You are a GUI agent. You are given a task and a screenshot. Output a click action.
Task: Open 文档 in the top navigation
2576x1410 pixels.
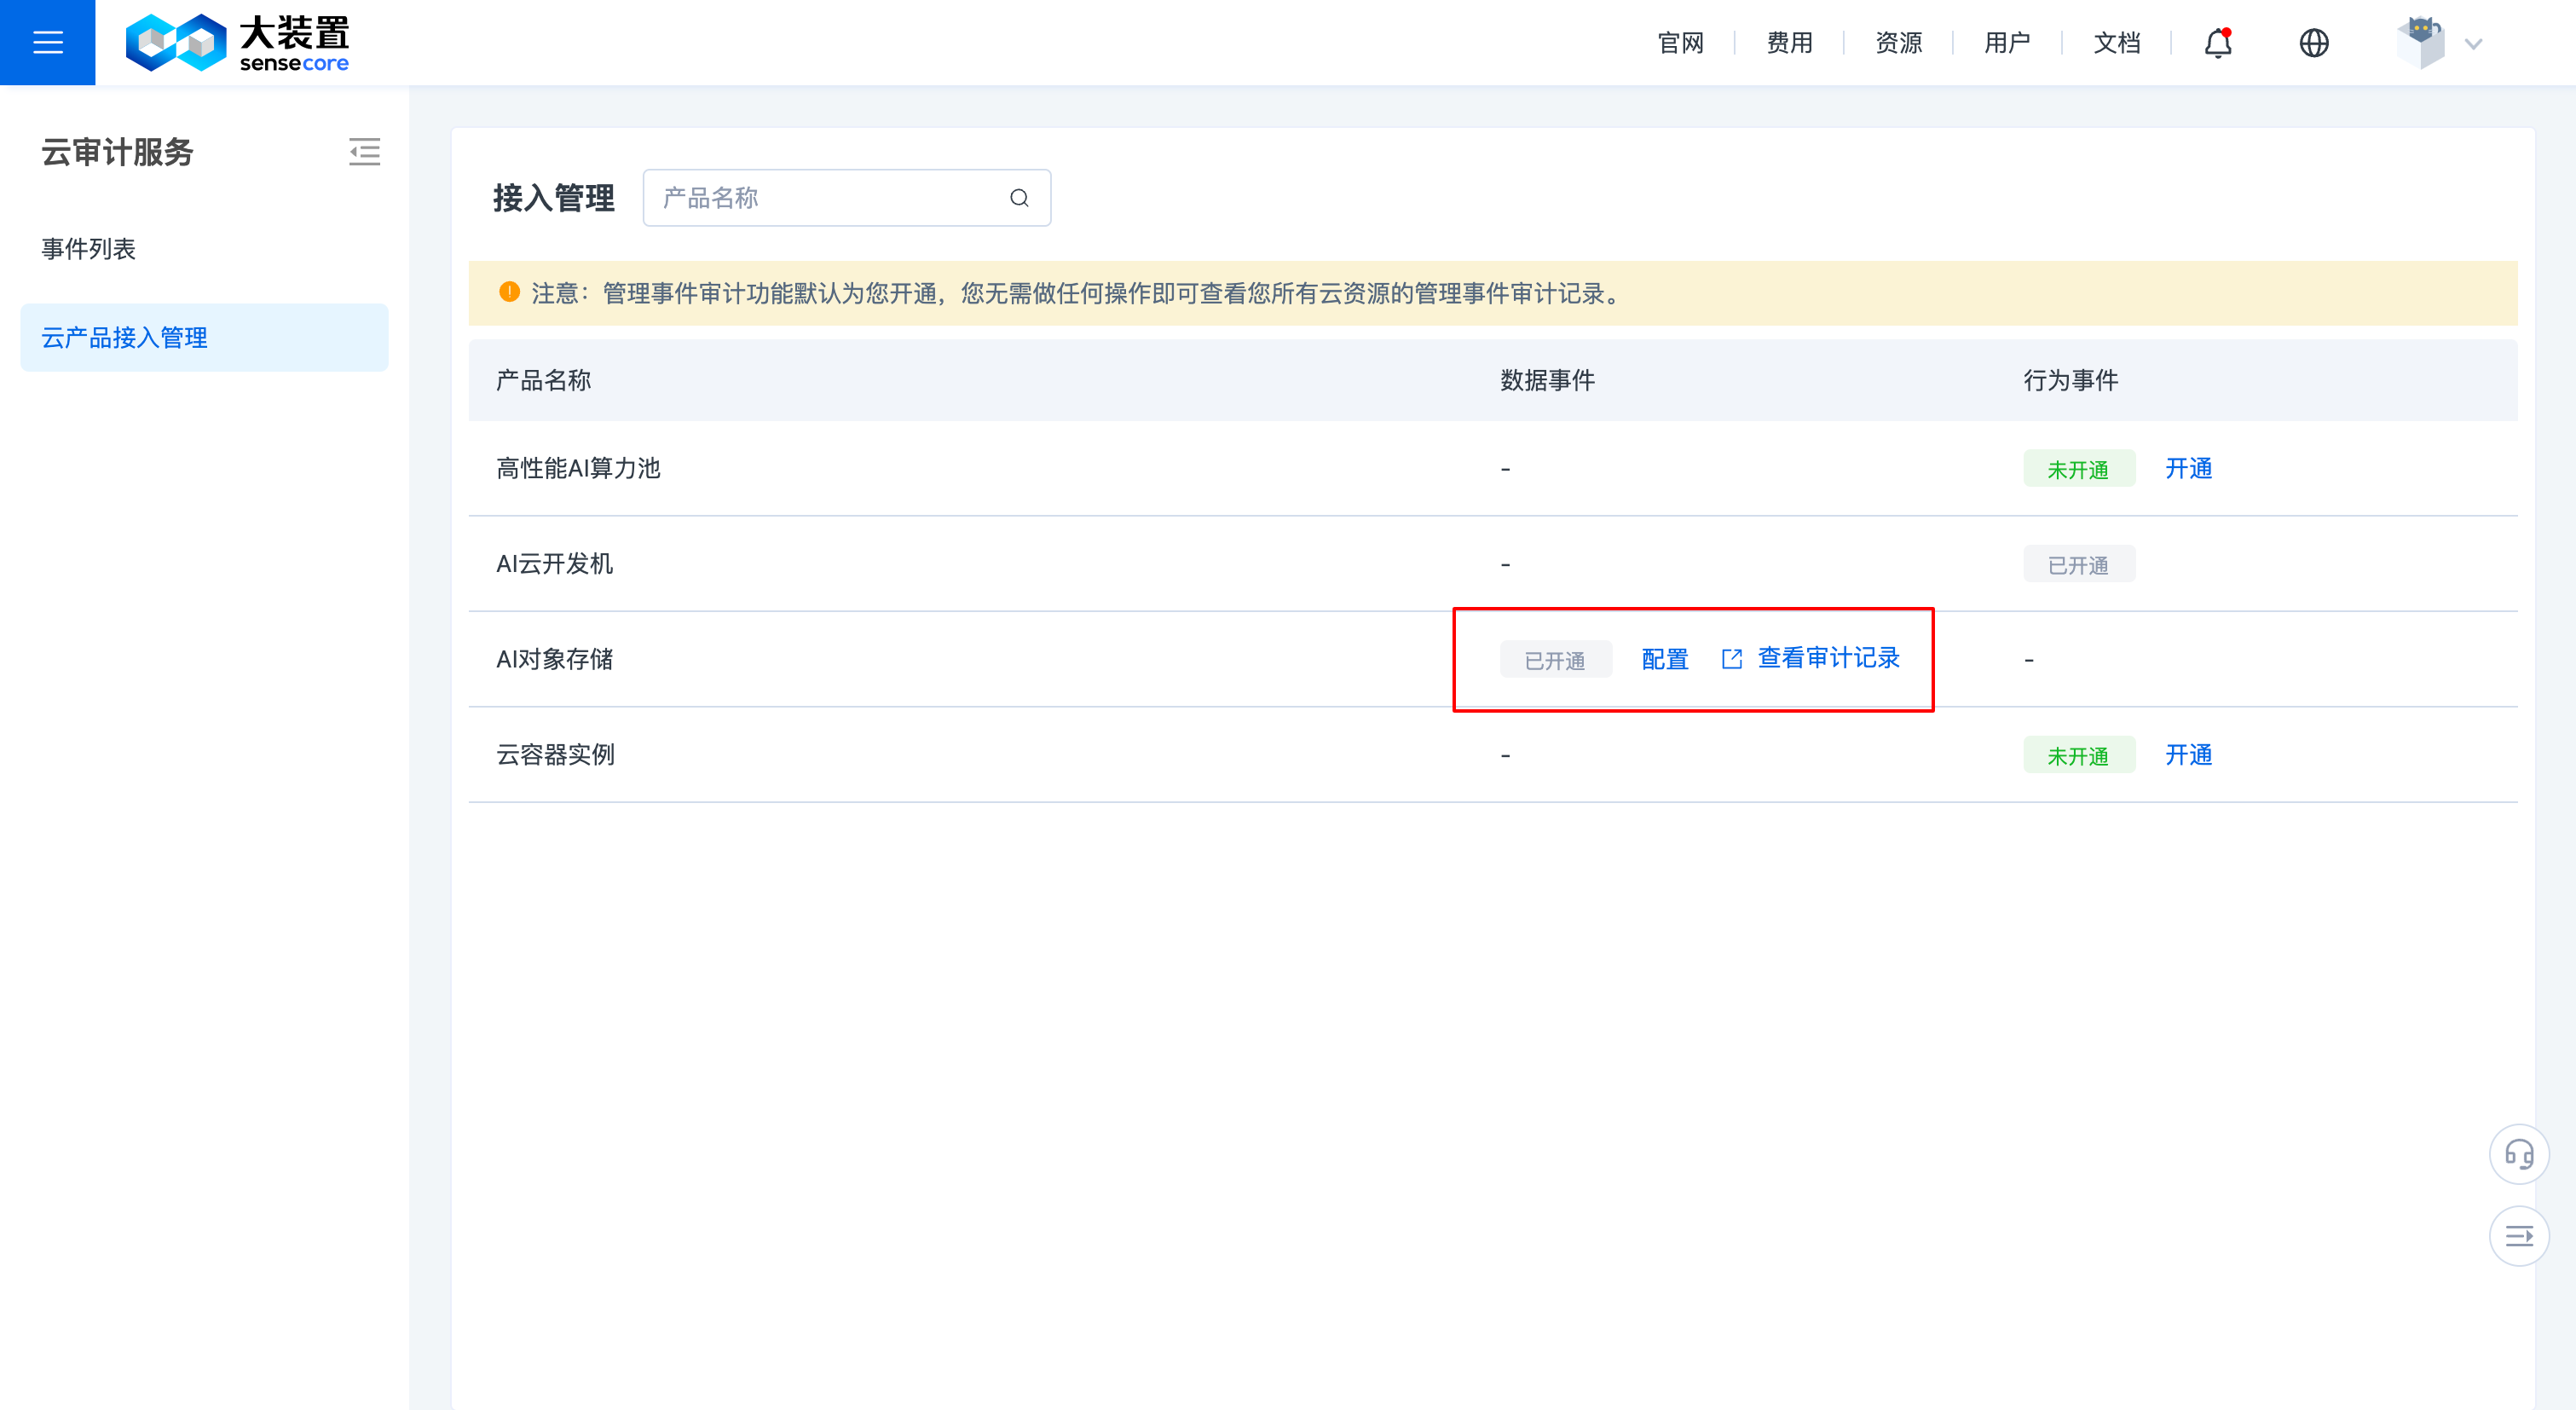(x=2117, y=43)
